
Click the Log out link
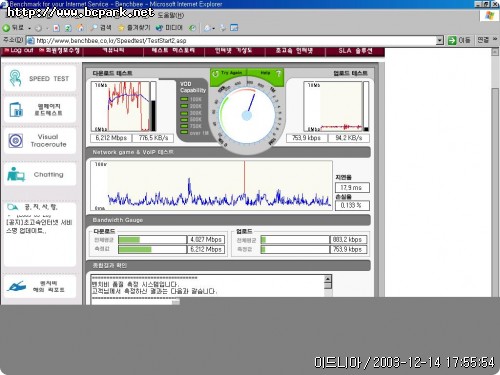[19, 51]
